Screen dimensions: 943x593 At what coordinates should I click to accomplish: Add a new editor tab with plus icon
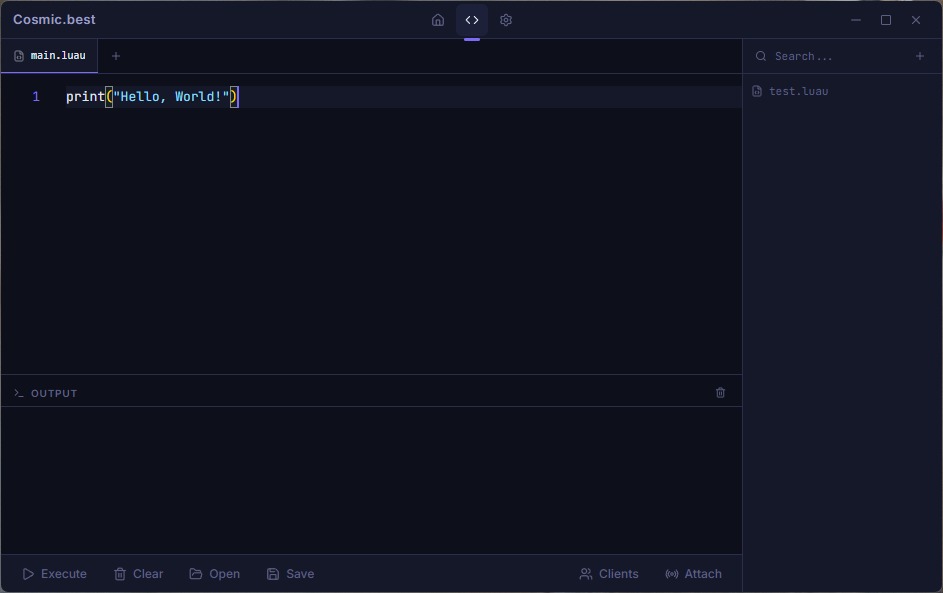(116, 56)
